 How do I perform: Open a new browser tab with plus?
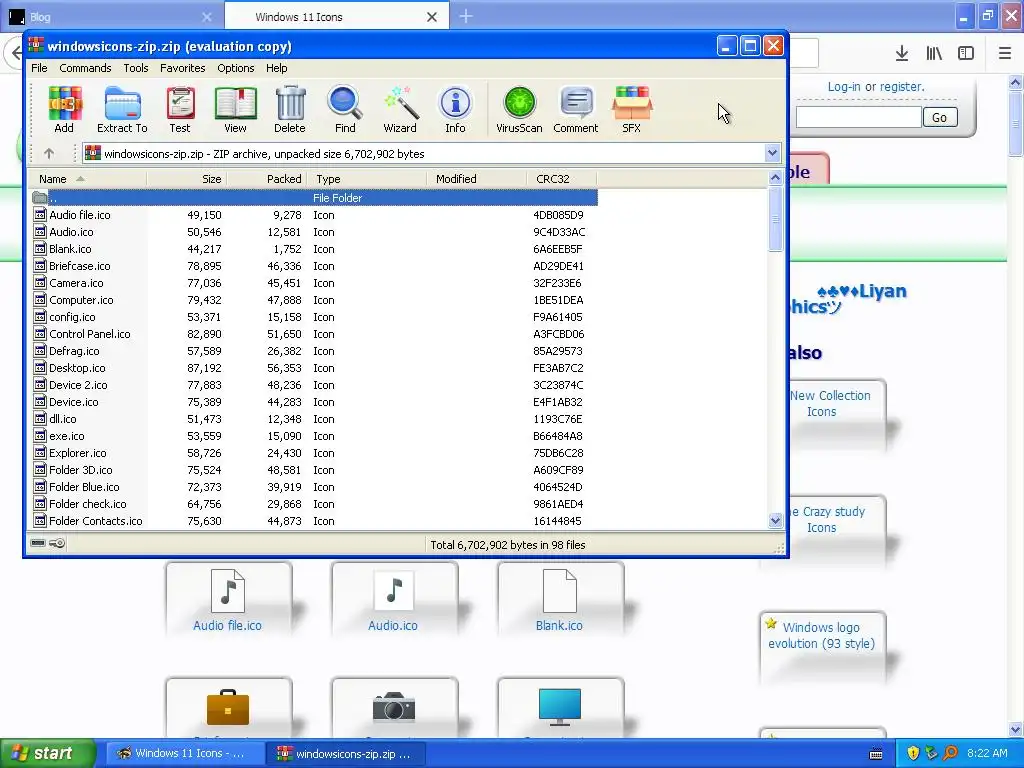click(466, 16)
